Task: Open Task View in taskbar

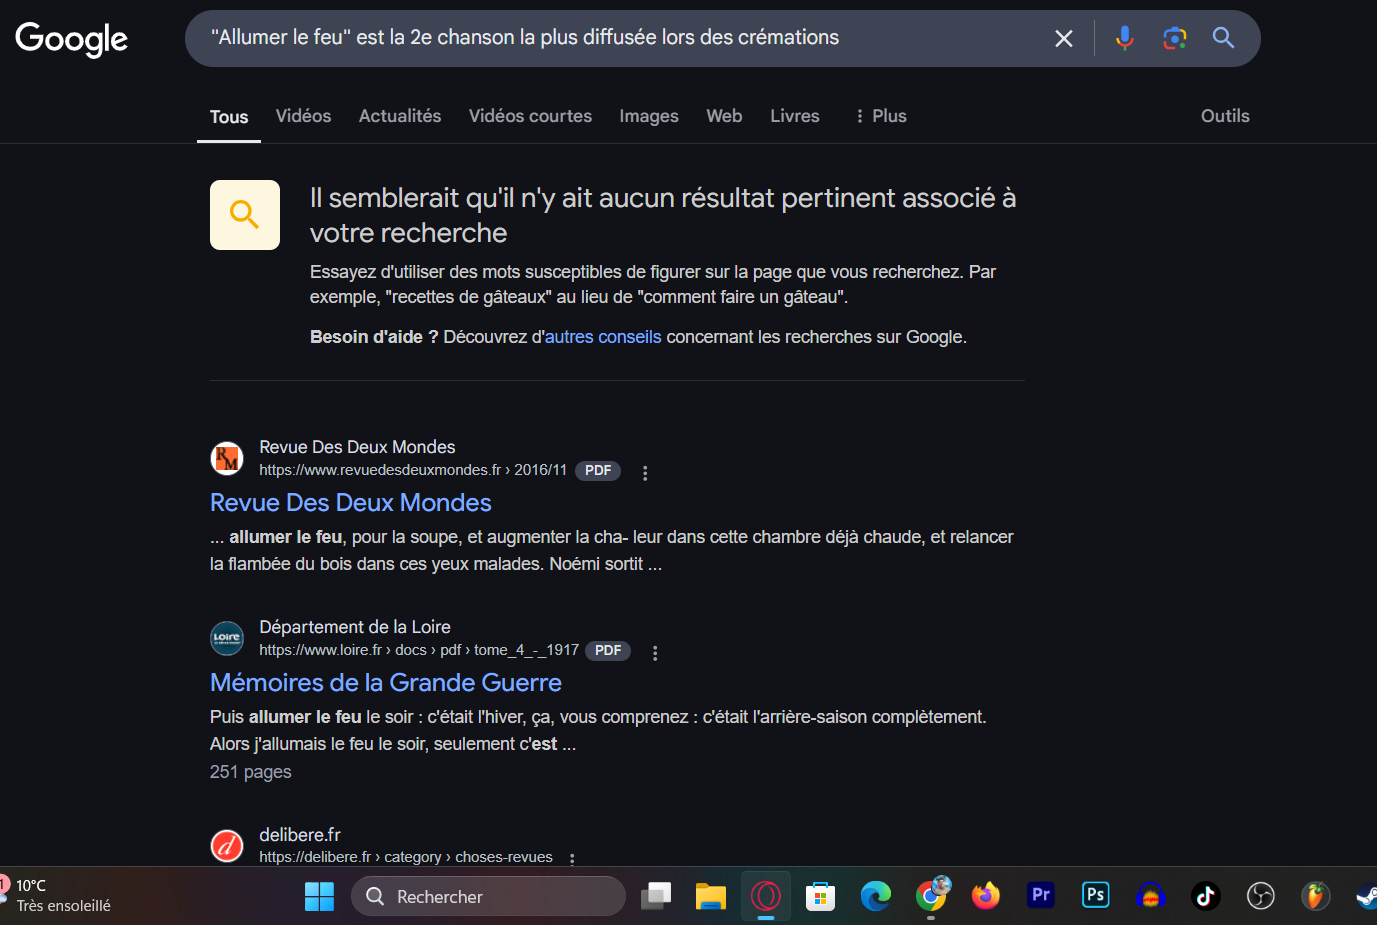Action: (x=656, y=896)
